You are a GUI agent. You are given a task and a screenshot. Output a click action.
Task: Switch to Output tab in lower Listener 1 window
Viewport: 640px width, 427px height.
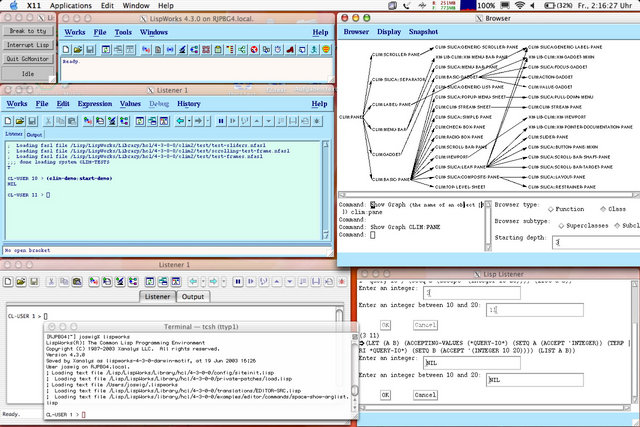click(193, 297)
